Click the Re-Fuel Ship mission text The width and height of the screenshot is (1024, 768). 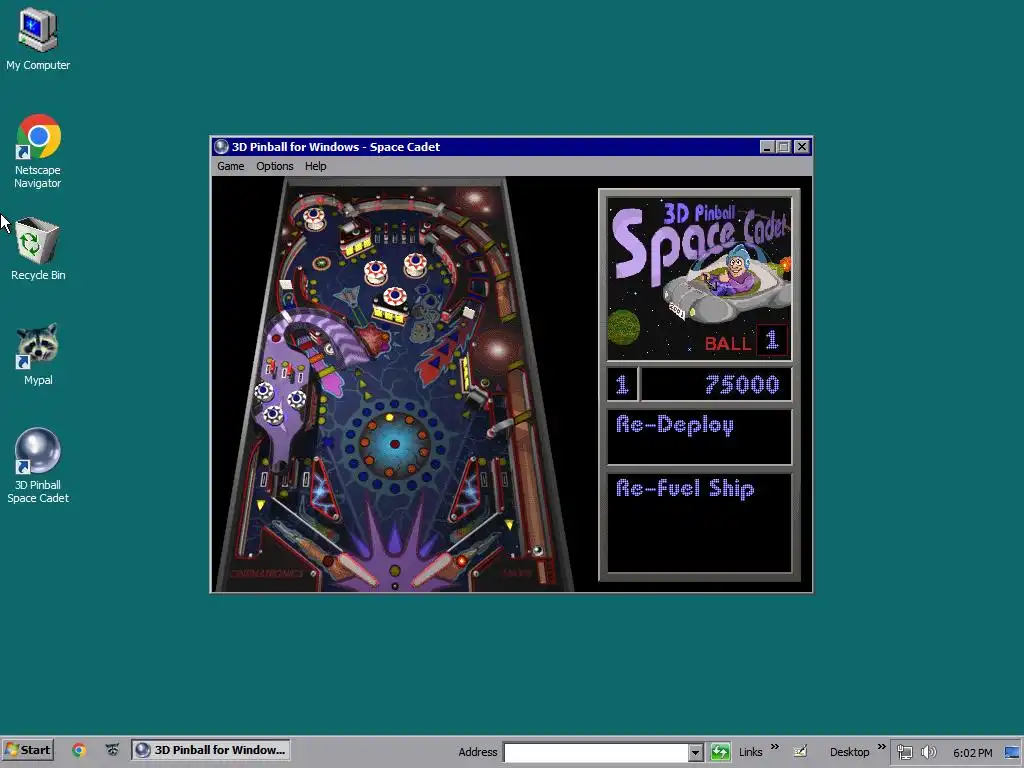pos(685,488)
